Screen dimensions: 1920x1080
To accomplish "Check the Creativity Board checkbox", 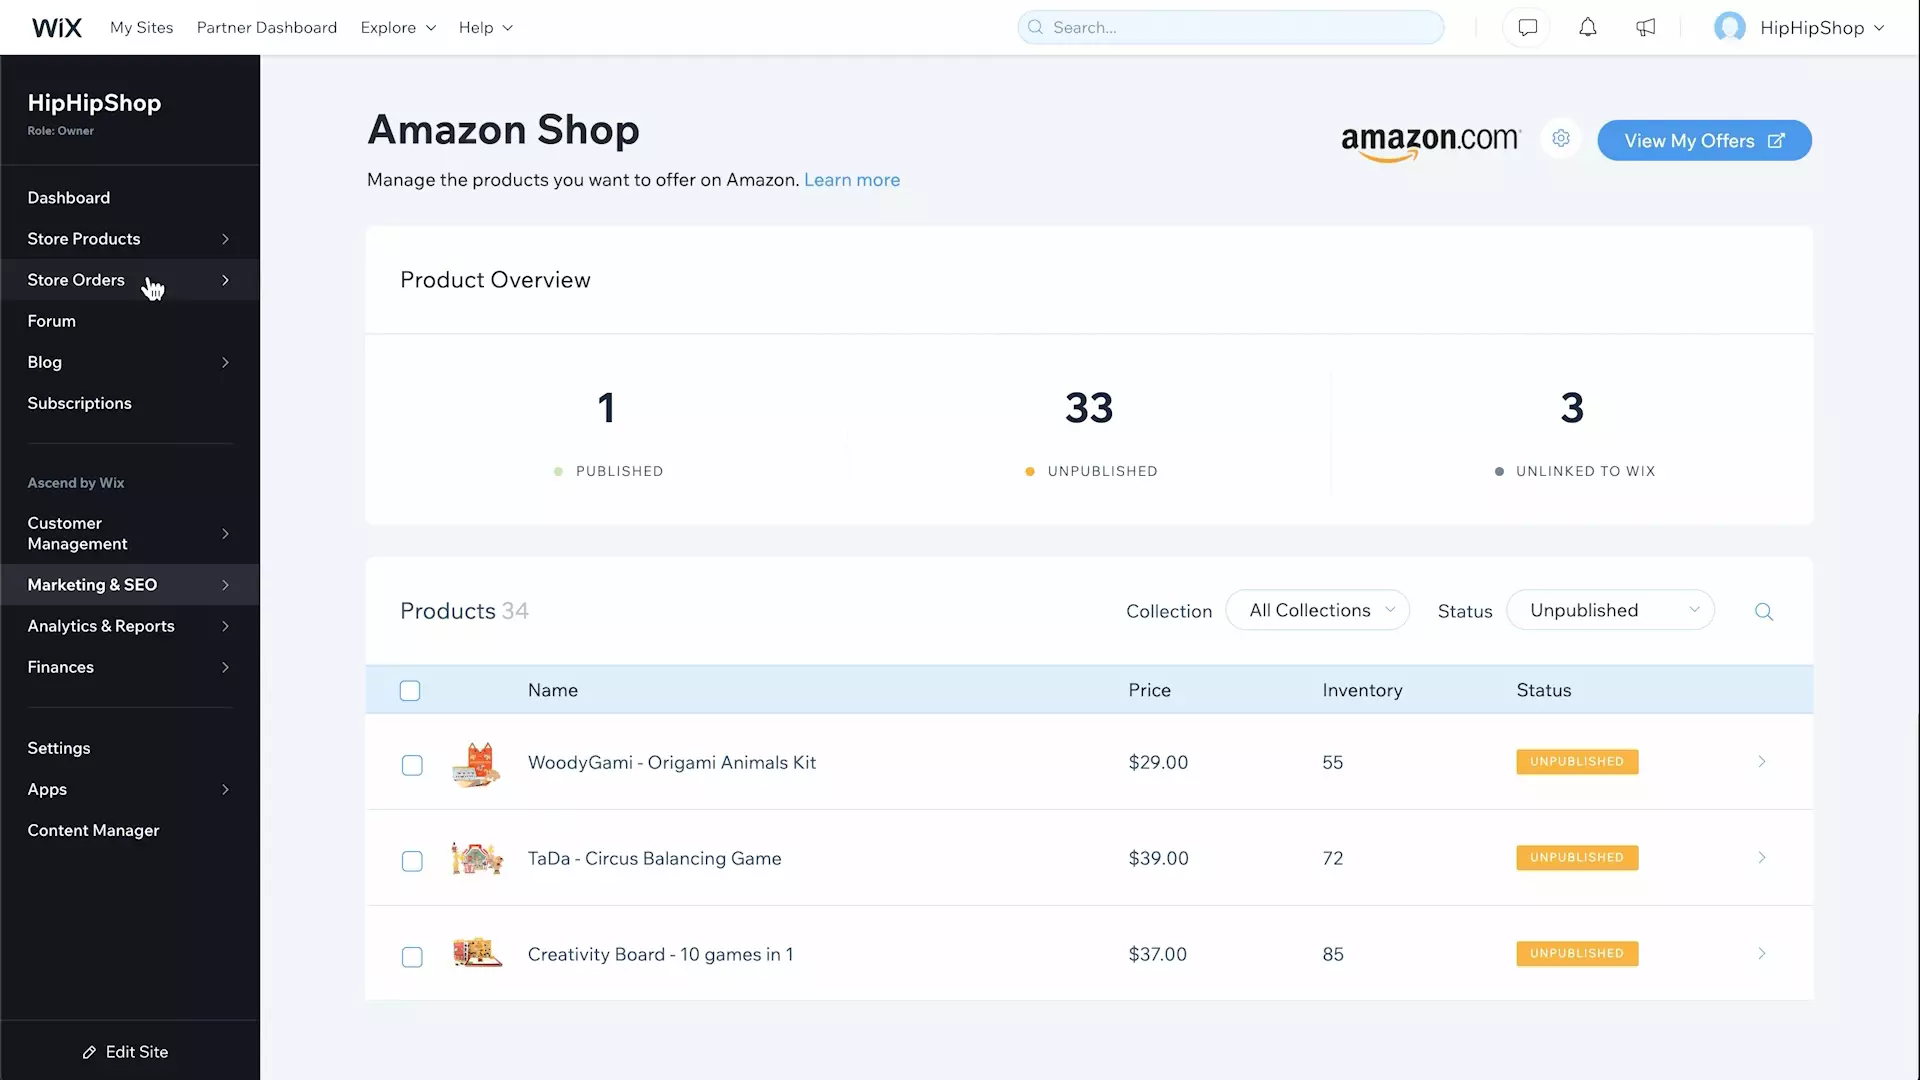I will (x=412, y=957).
